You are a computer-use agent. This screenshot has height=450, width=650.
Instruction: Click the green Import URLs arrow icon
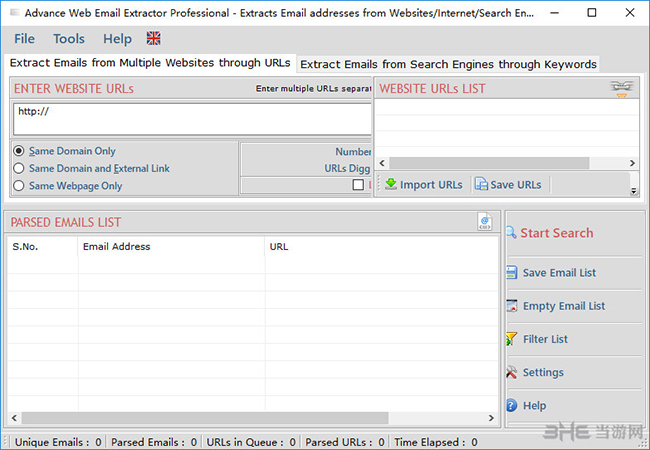[390, 184]
